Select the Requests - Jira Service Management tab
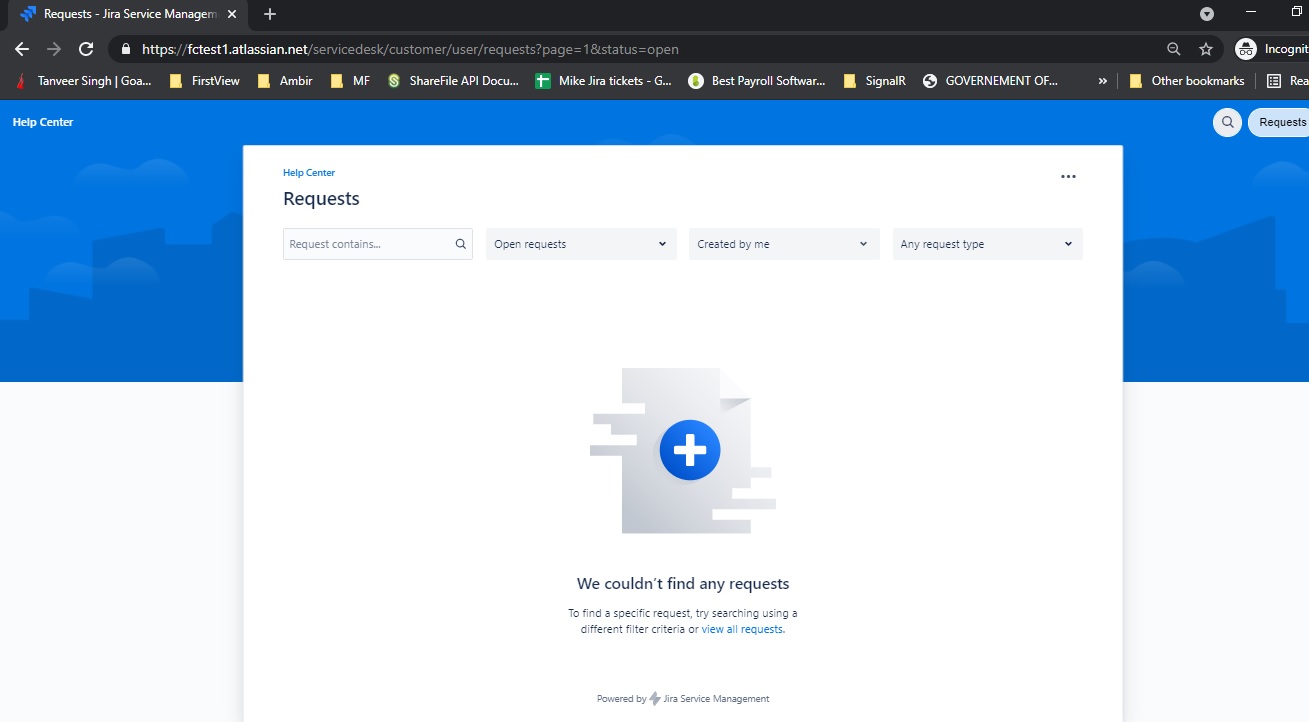This screenshot has height=722, width=1309. pos(128,14)
